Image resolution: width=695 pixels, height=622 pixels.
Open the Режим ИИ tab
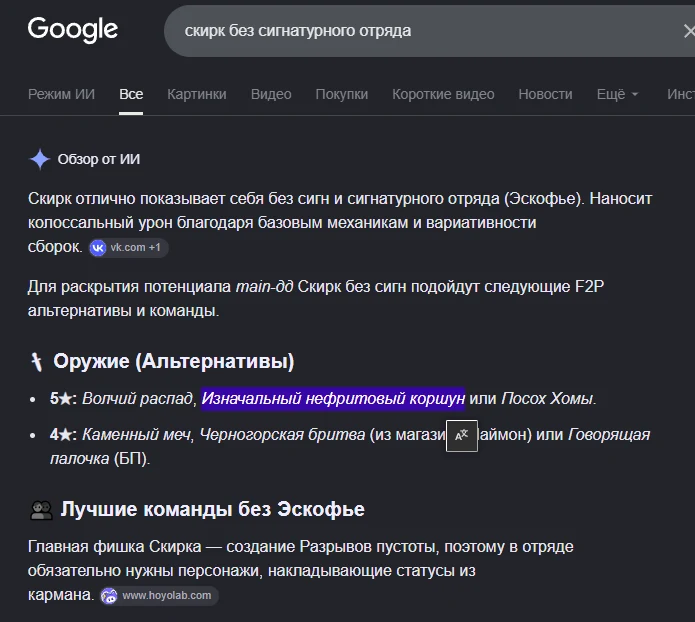pos(61,94)
